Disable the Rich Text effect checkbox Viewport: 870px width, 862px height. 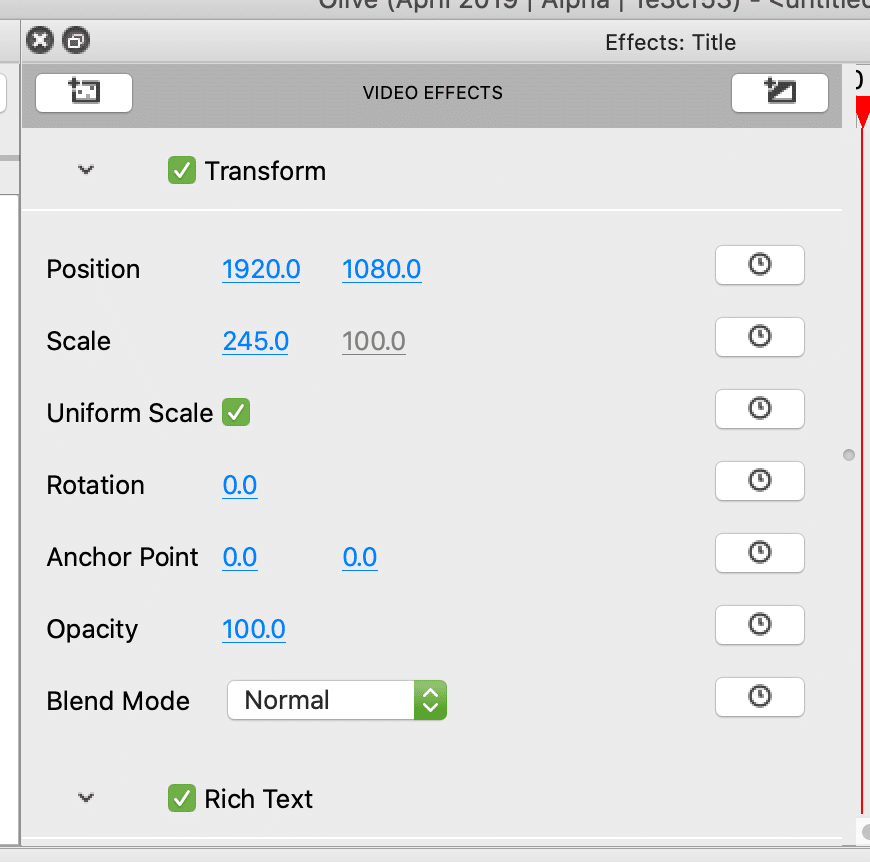pyautogui.click(x=181, y=799)
